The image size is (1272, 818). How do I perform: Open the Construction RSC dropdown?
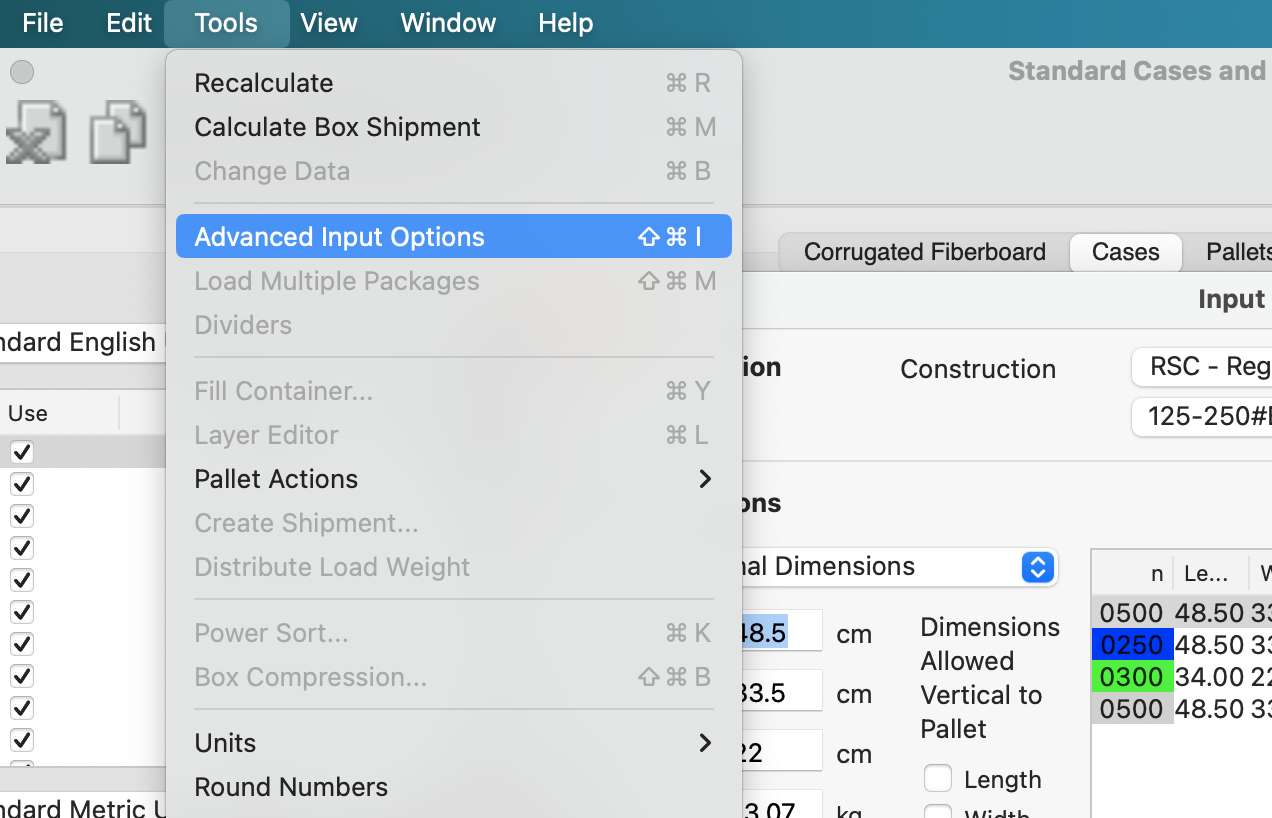(x=1201, y=367)
